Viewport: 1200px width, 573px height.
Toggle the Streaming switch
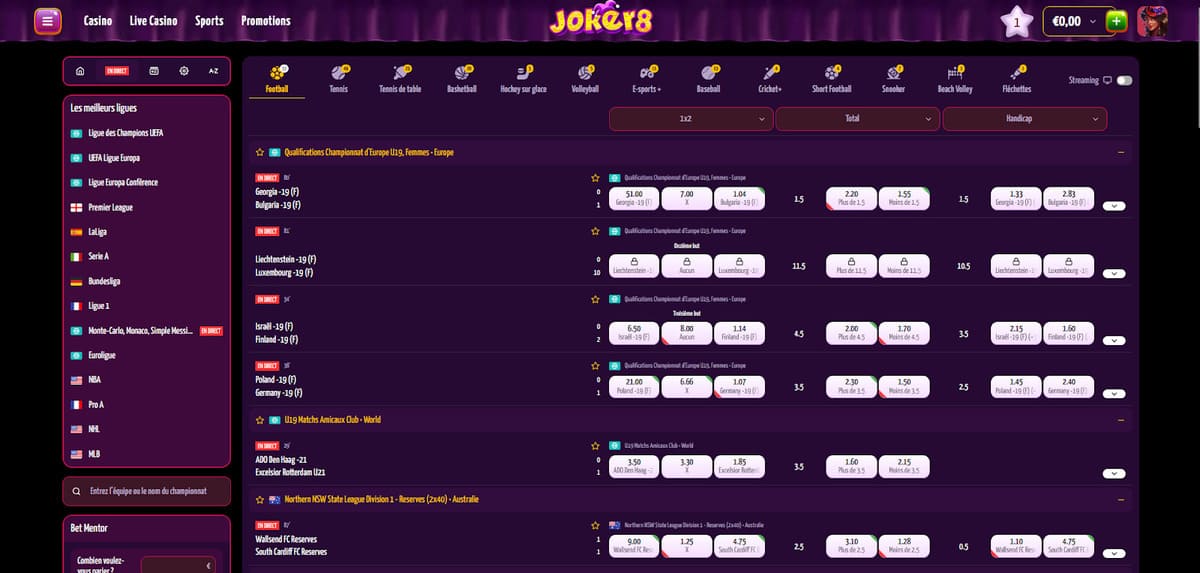pyautogui.click(x=1124, y=80)
